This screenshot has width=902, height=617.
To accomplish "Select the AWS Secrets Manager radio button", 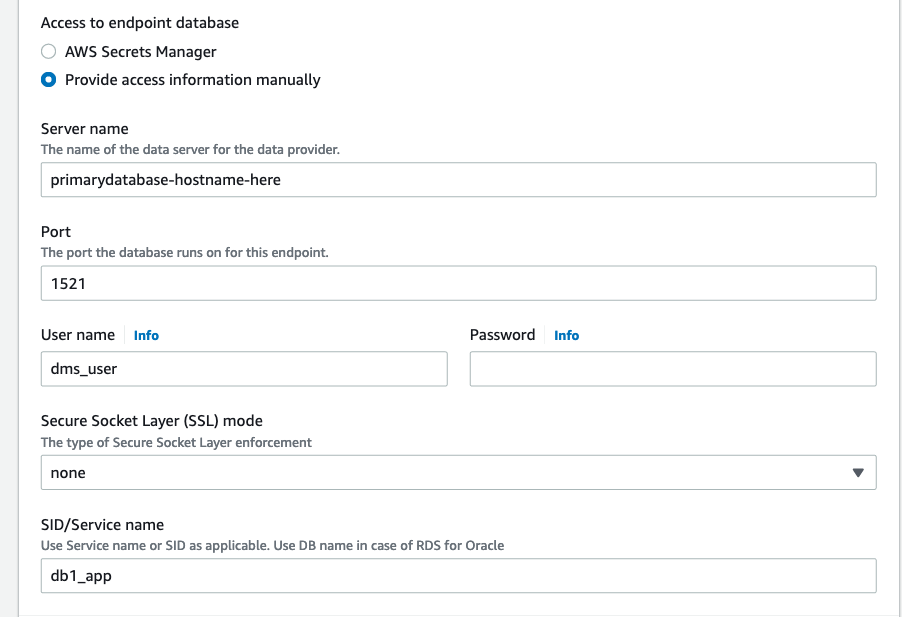I will [48, 52].
